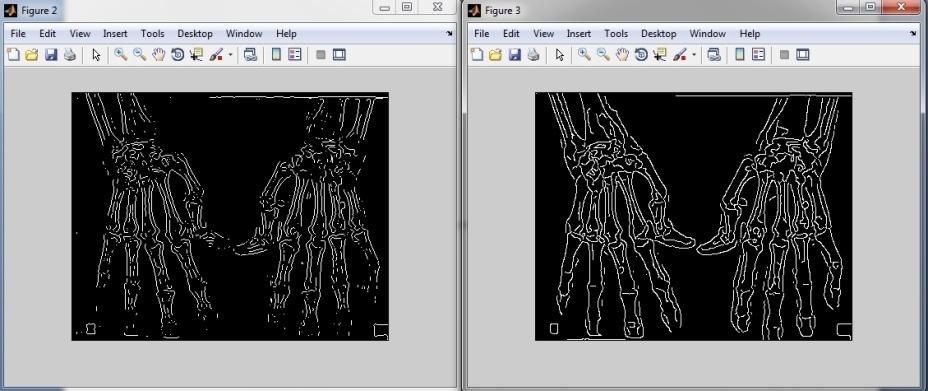Save figure icon in Figure 2
Screen dimensions: 928x391
pos(51,55)
